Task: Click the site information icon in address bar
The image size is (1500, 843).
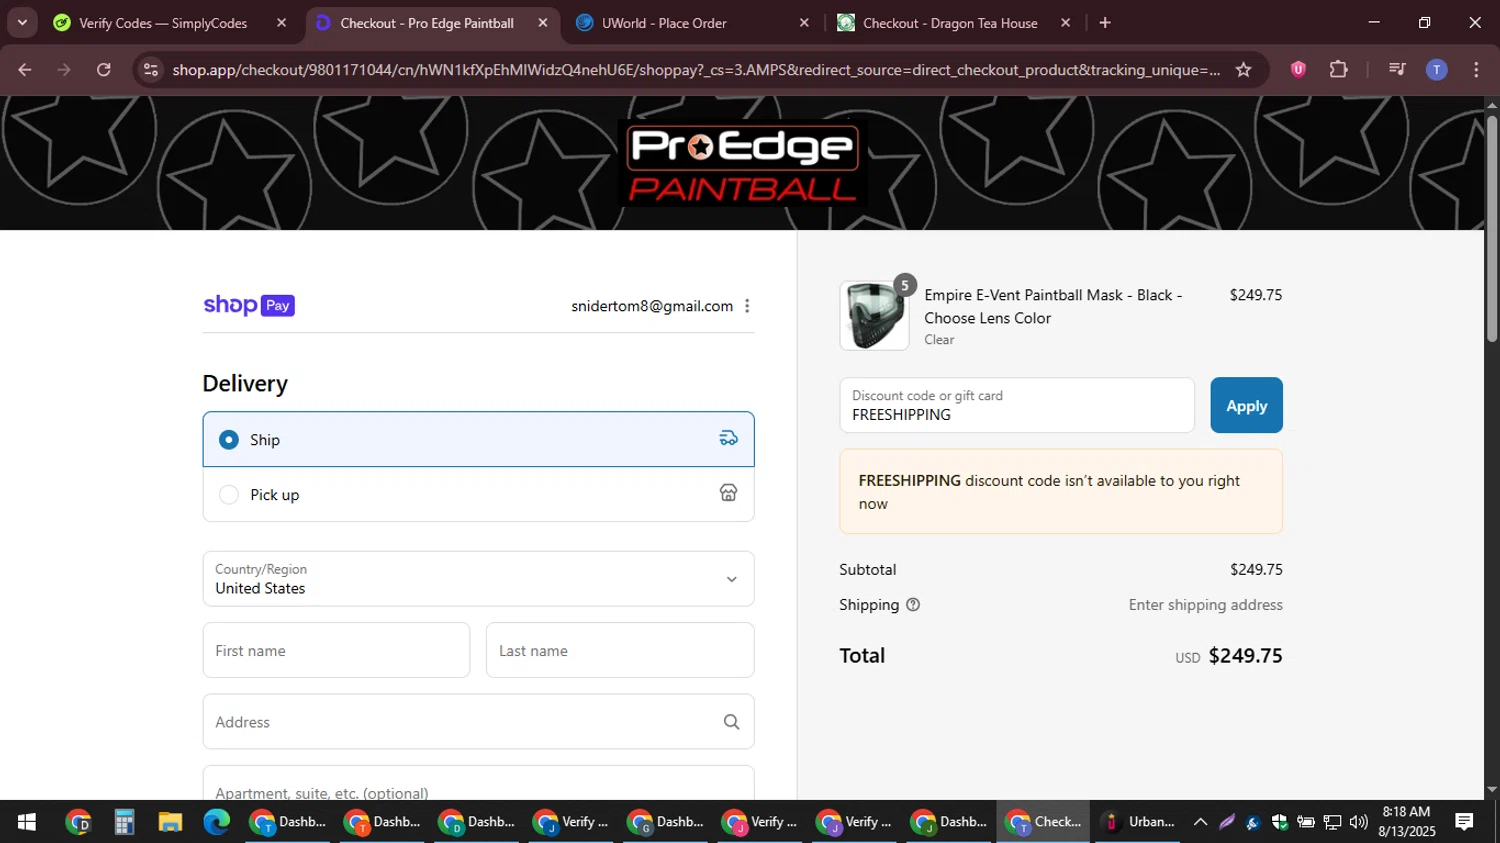Action: pyautogui.click(x=151, y=70)
